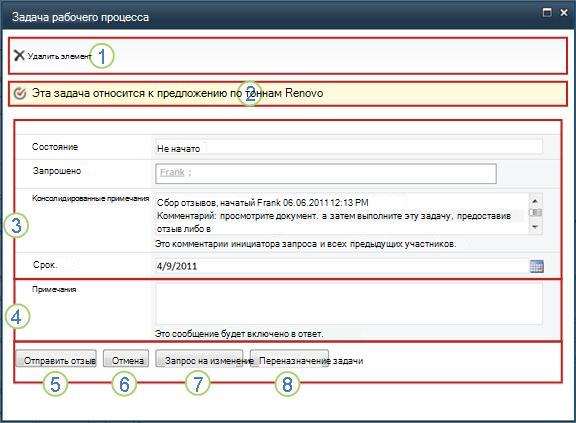Click the consolidated comments scrollbar thumb
The height and width of the screenshot is (423, 576).
coord(535,213)
